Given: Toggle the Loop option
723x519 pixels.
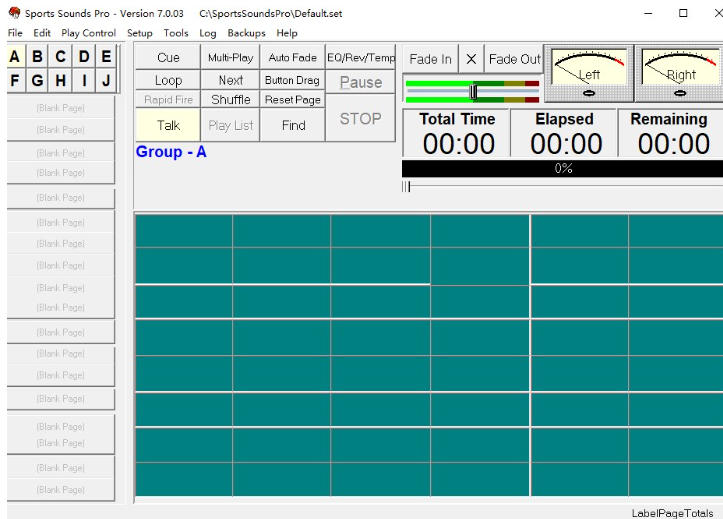Looking at the screenshot, I should (x=168, y=80).
